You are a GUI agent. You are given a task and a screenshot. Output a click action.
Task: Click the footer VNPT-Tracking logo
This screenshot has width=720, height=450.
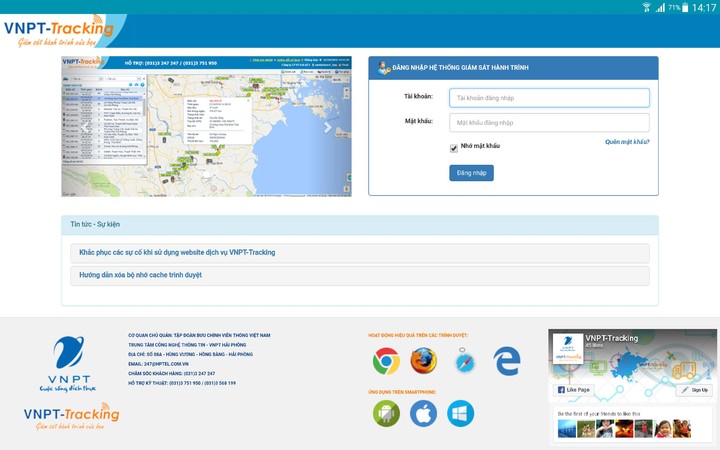click(x=71, y=416)
